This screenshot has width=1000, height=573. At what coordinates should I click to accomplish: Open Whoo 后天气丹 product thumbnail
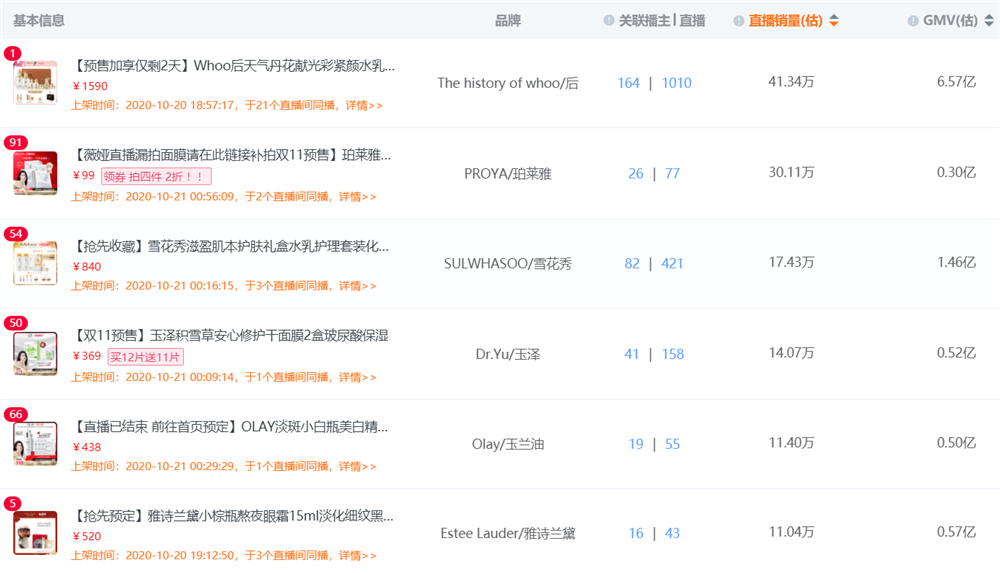click(x=35, y=83)
